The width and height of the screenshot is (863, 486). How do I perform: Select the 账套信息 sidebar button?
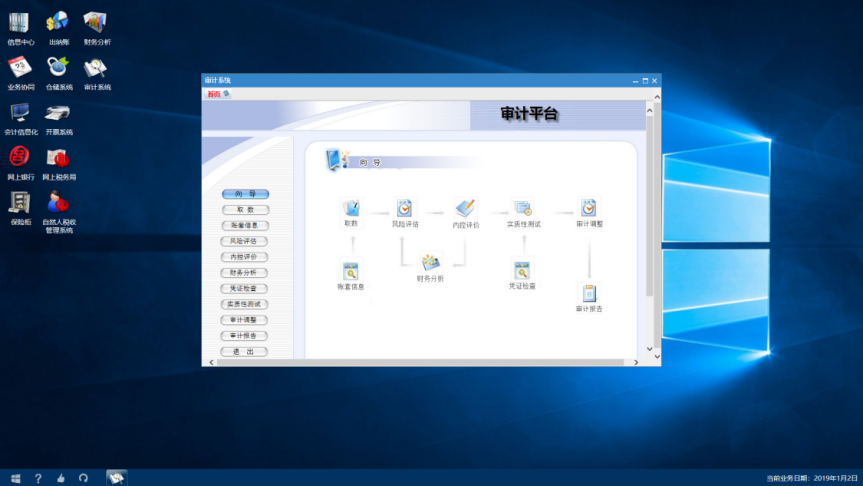244,225
